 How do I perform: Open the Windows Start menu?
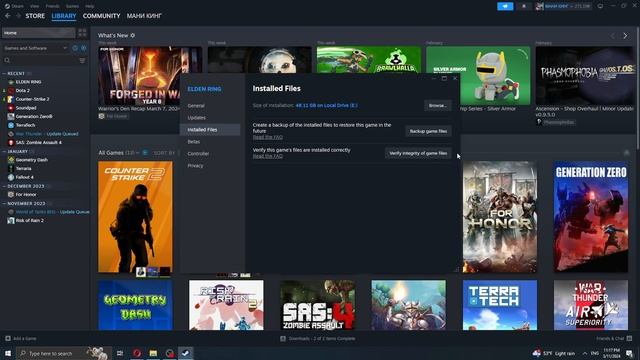pos(8,353)
